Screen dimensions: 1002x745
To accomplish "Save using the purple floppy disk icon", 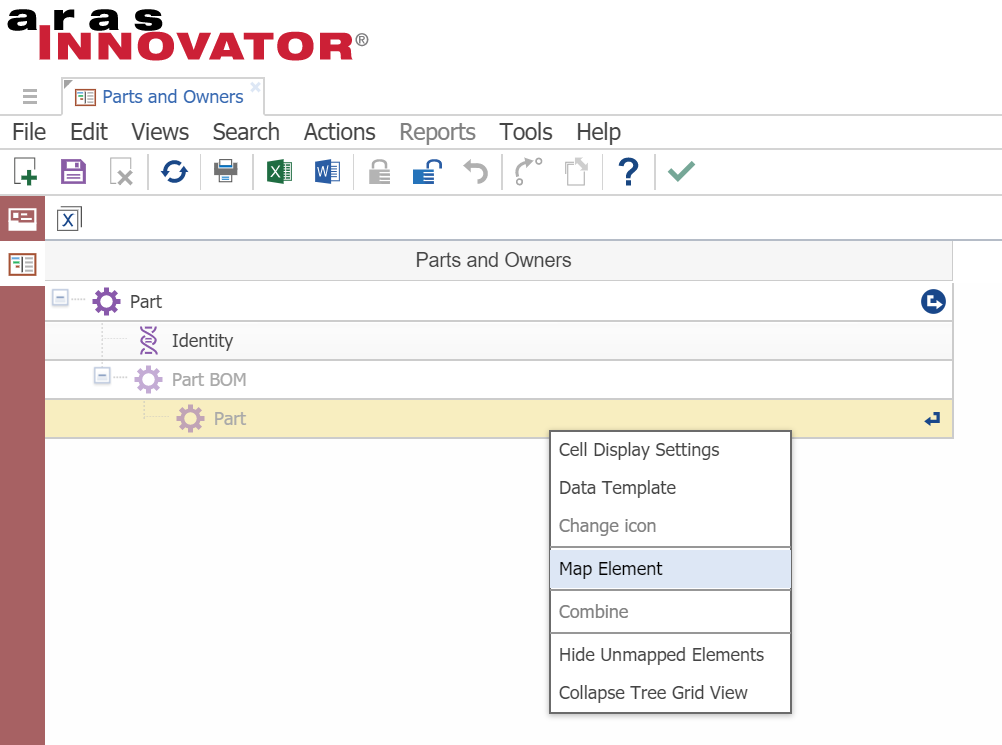I will 73,172.
